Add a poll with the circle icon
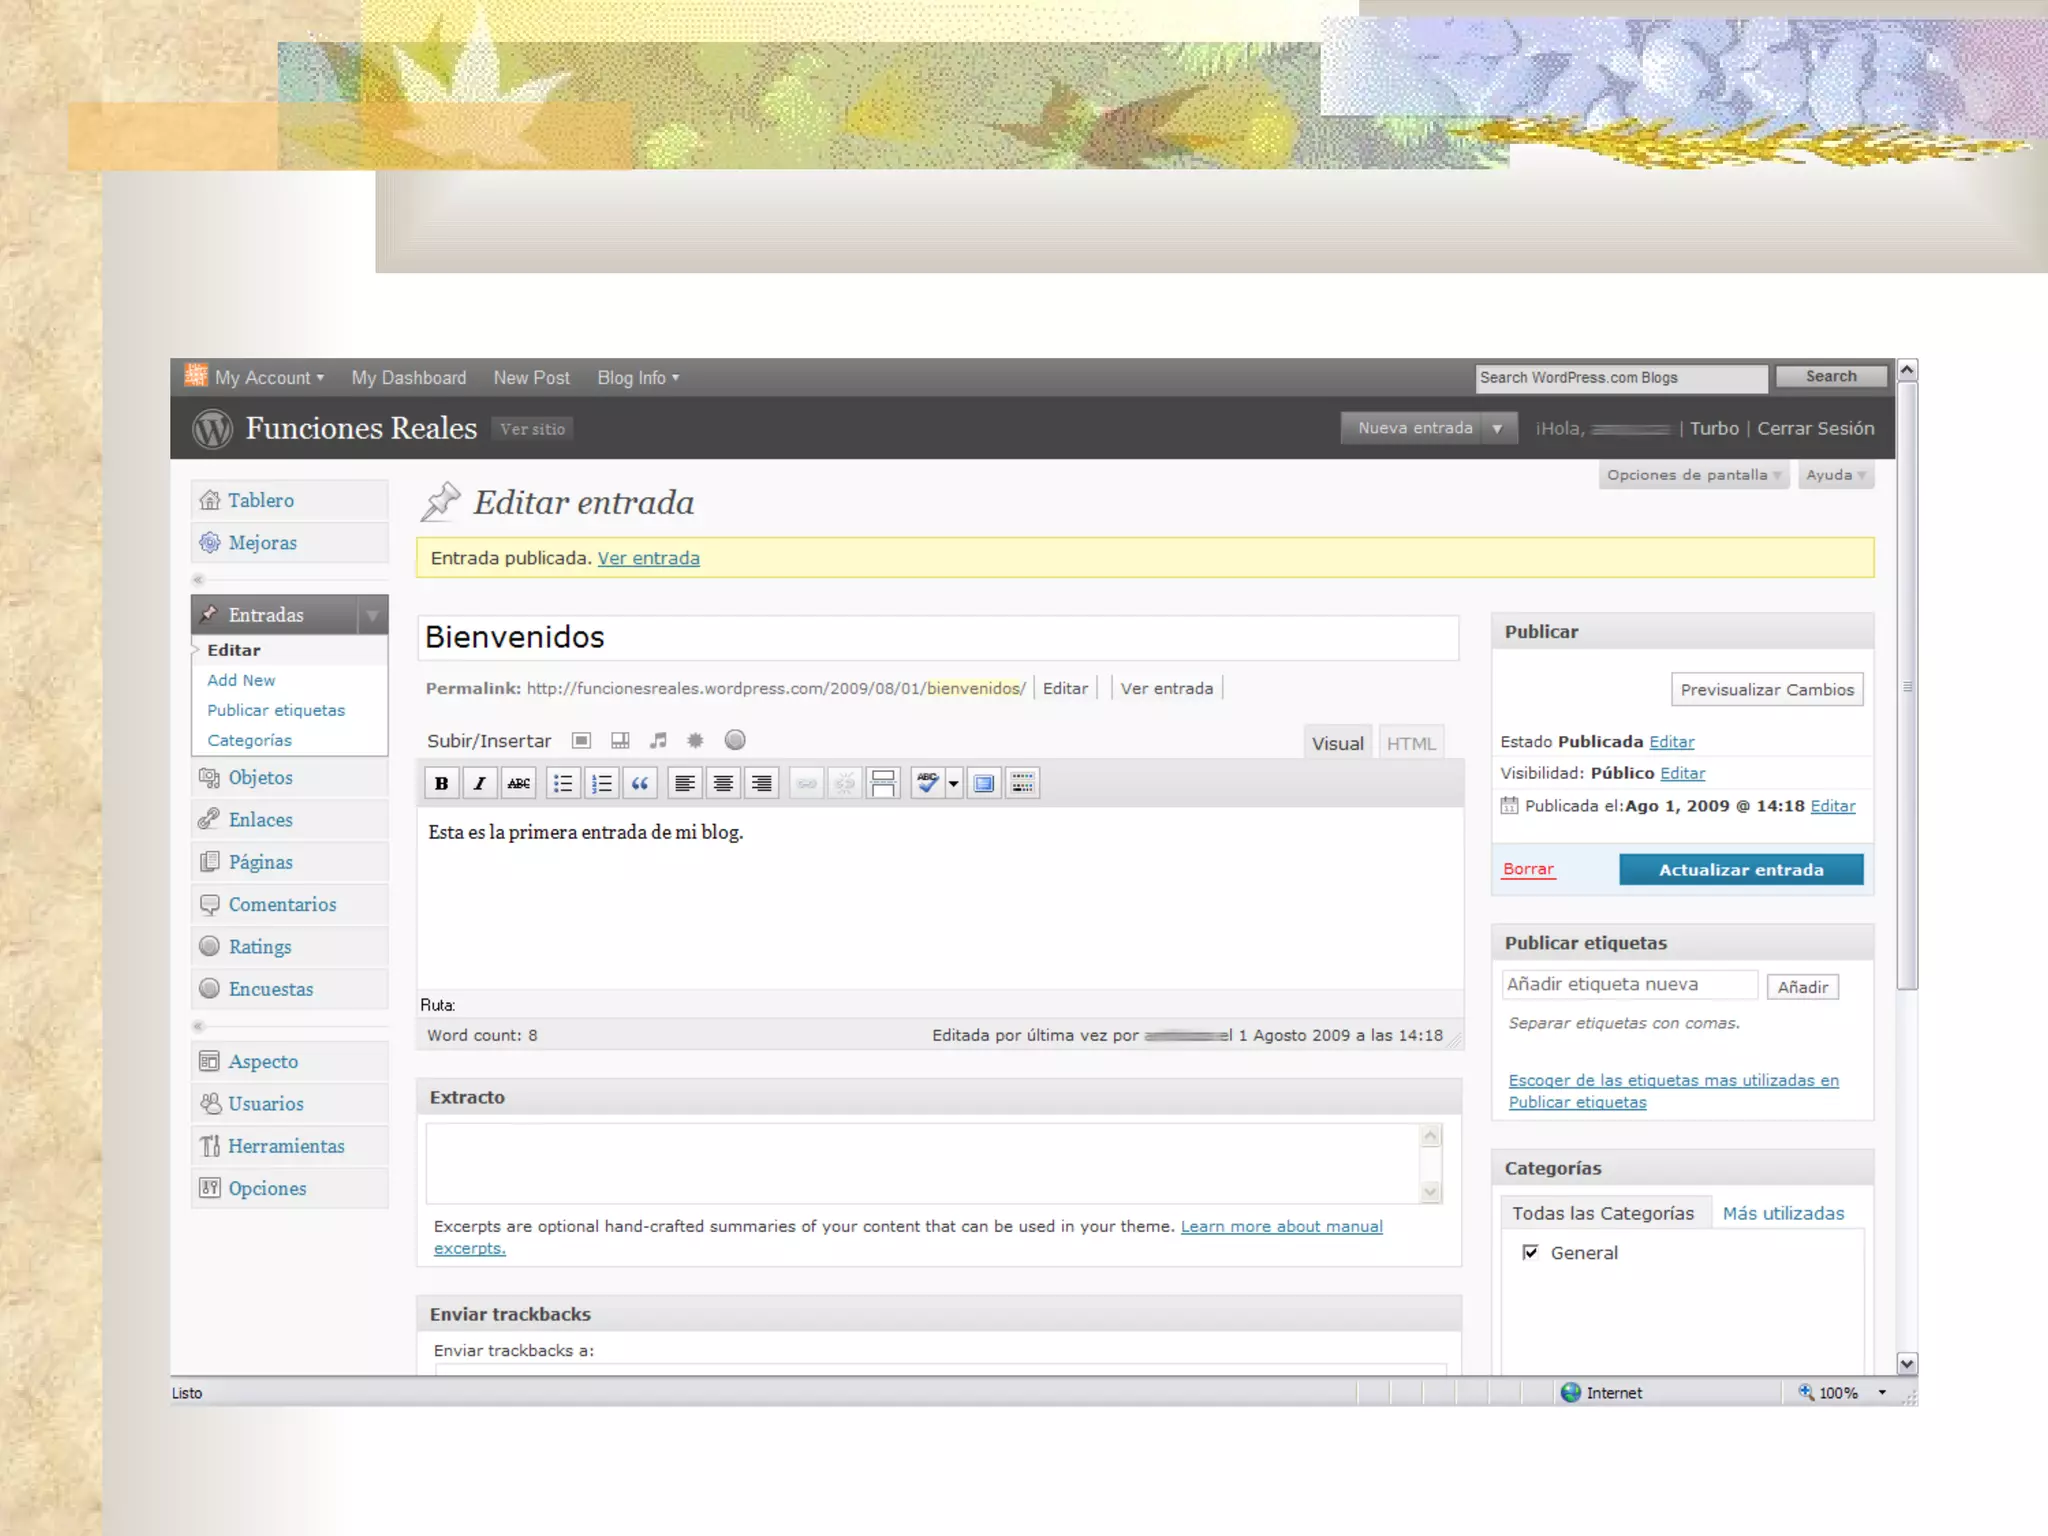The height and width of the screenshot is (1536, 2048). [735, 740]
